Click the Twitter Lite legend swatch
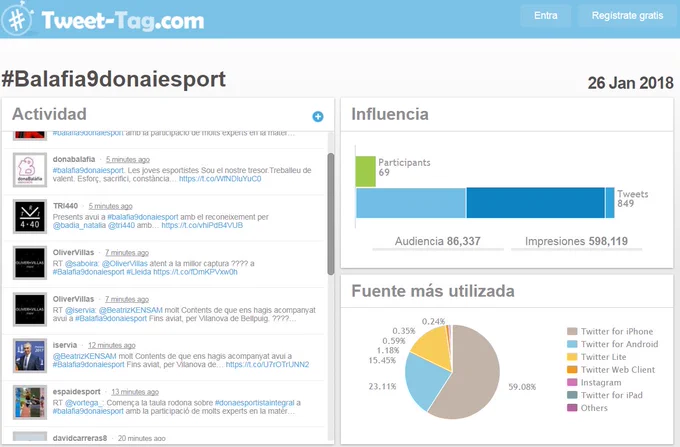Screen dimensions: 680x447 click(x=572, y=357)
